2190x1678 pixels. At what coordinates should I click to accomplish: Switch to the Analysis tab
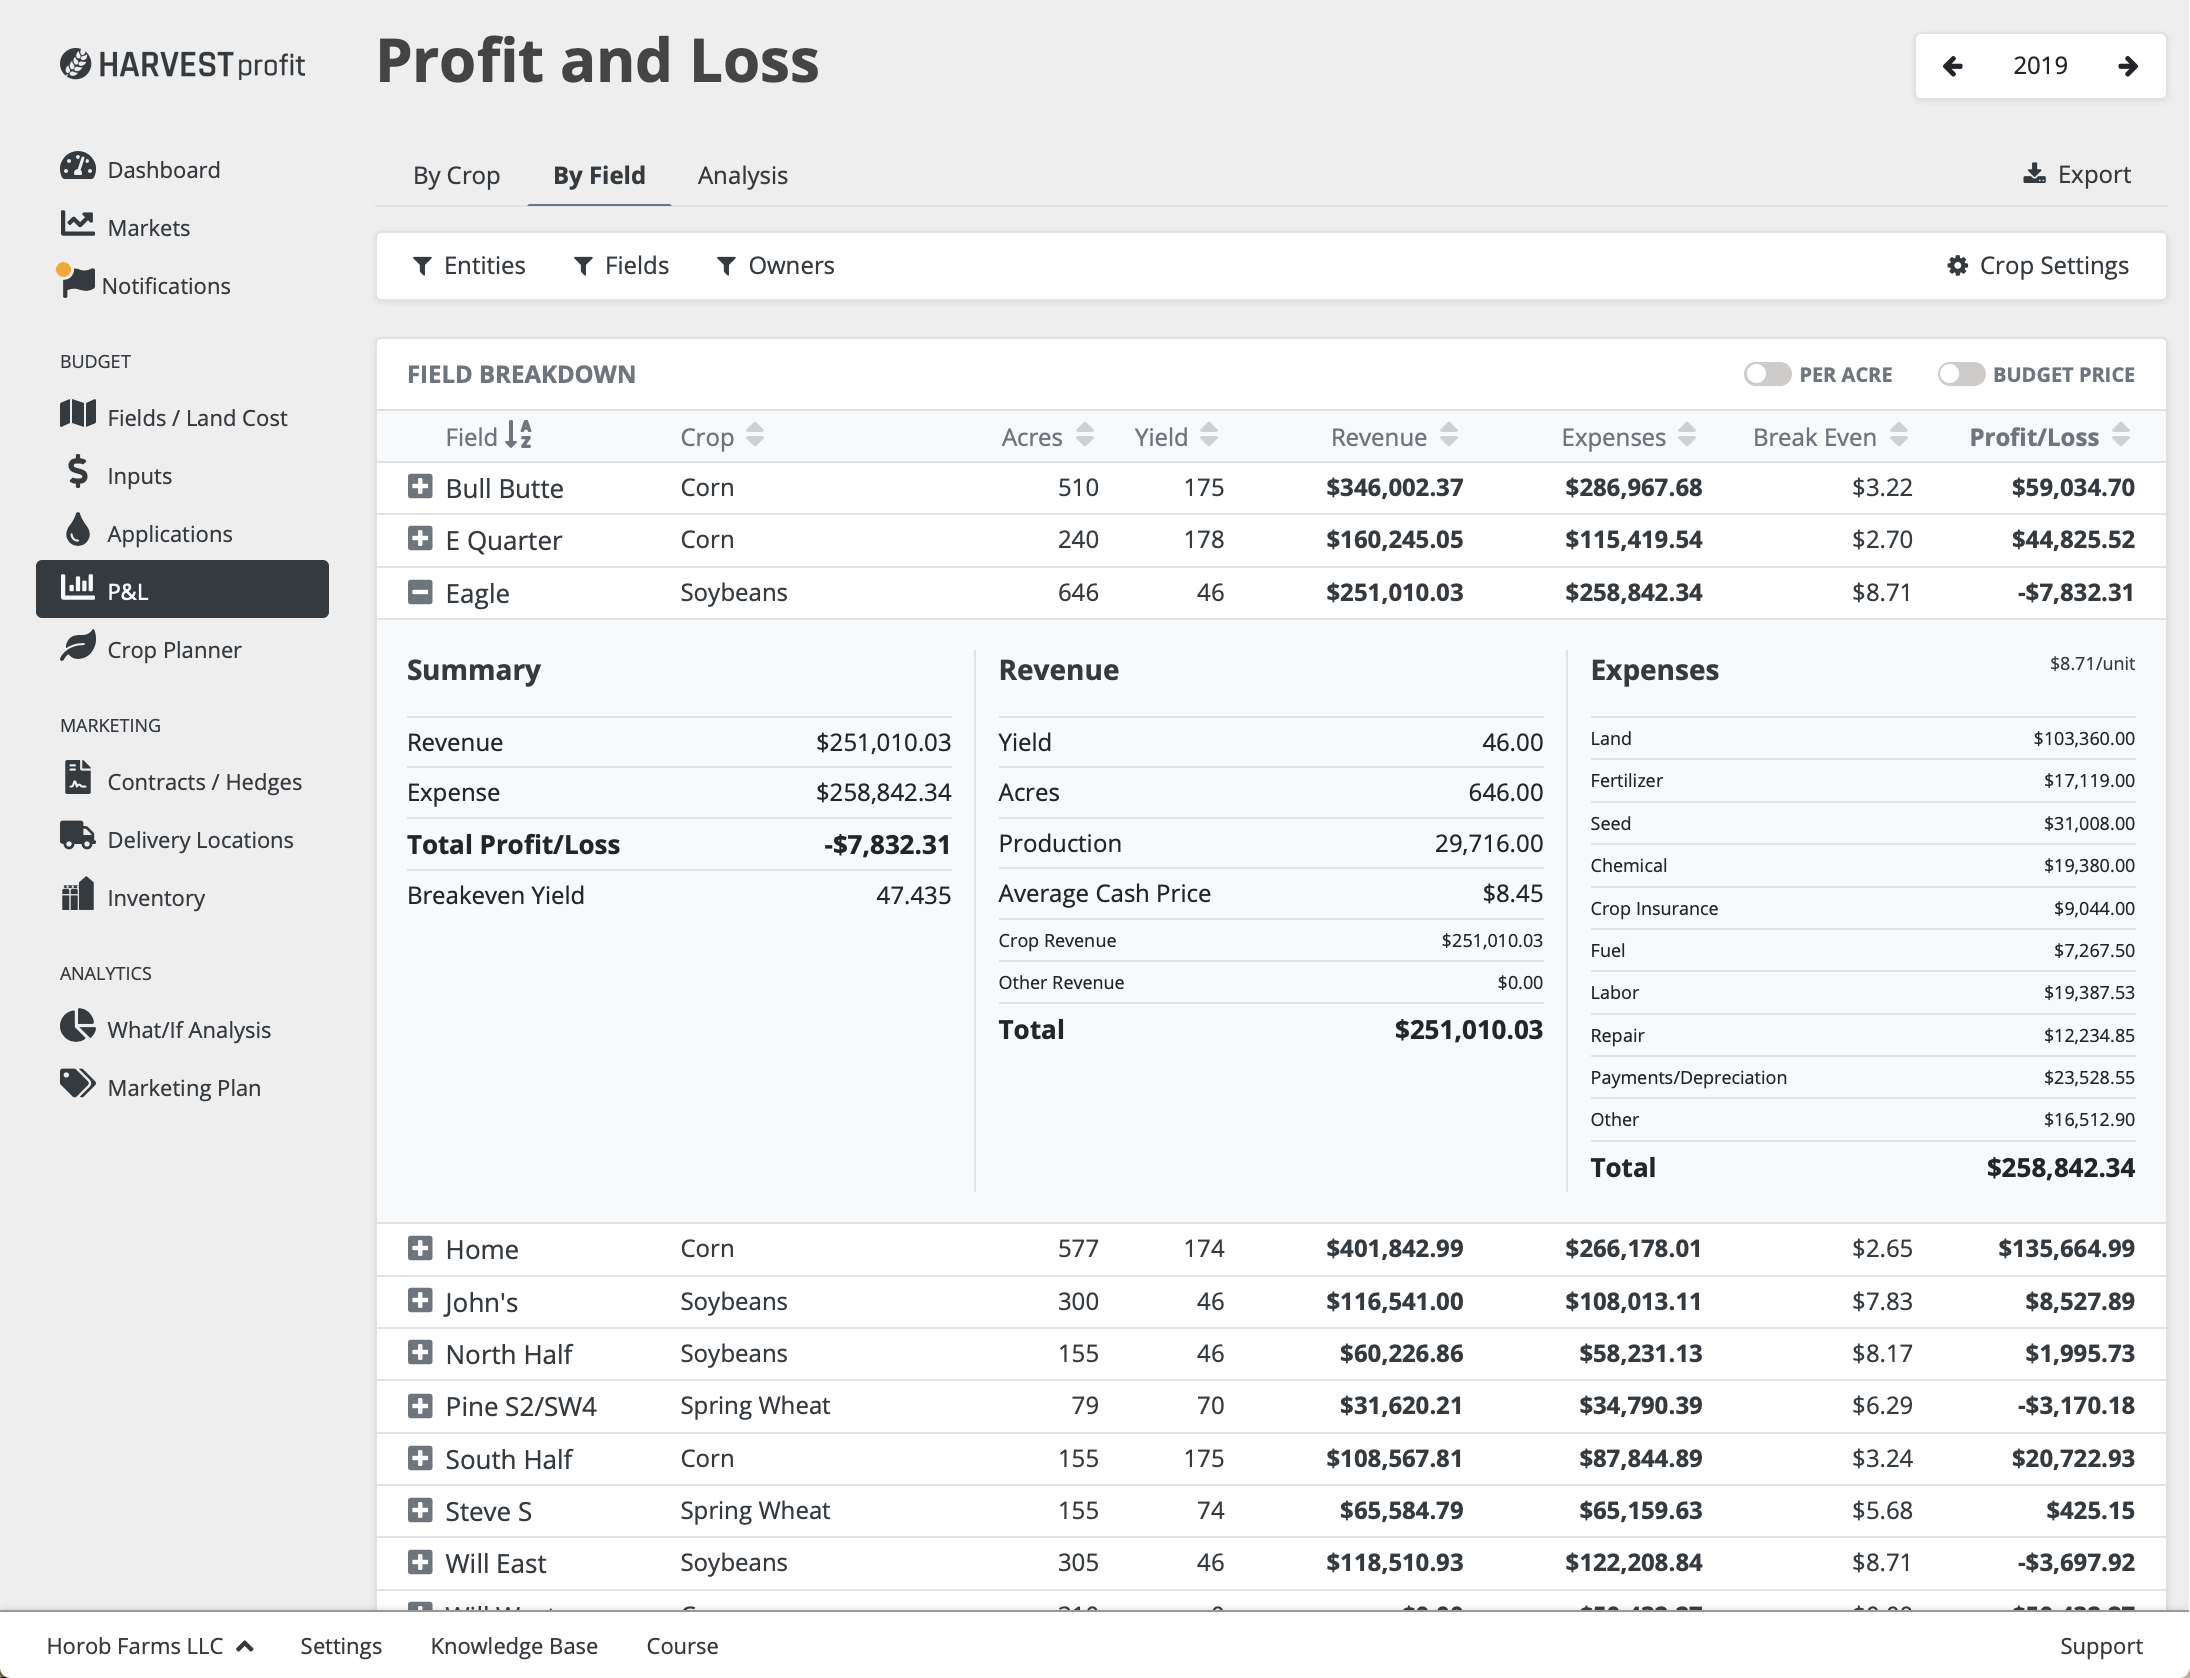[744, 174]
